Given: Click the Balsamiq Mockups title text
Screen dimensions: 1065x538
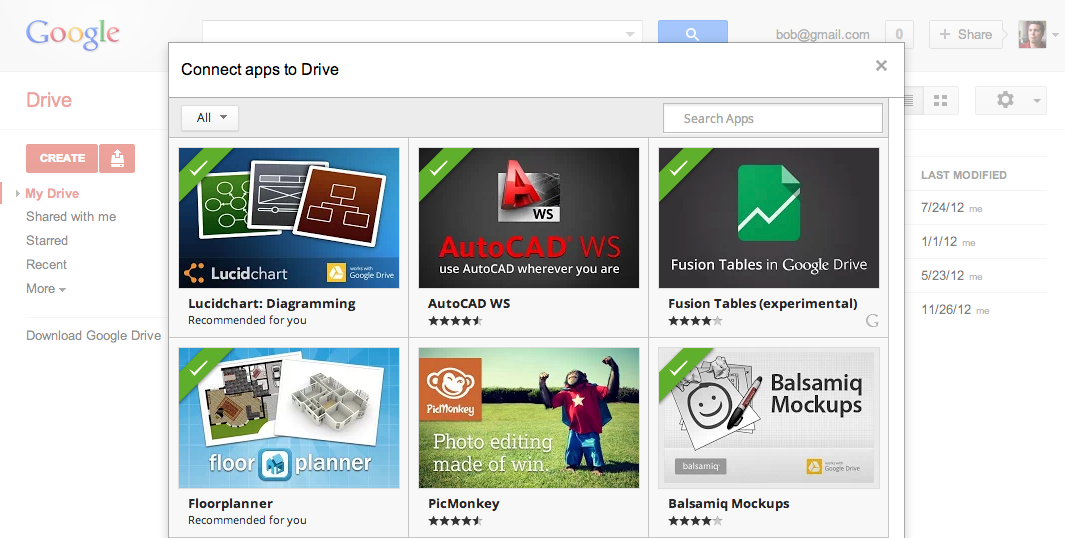Looking at the screenshot, I should pos(729,503).
